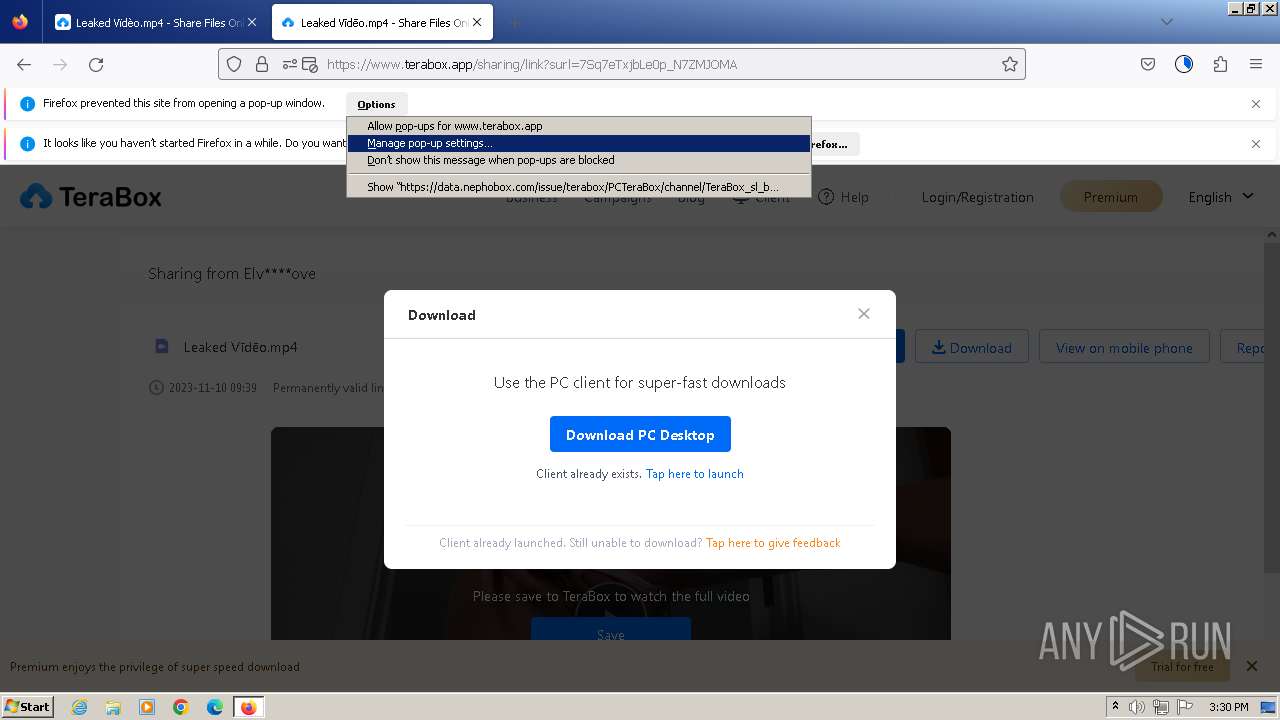Click the list all tabs chevron

point(1166,22)
